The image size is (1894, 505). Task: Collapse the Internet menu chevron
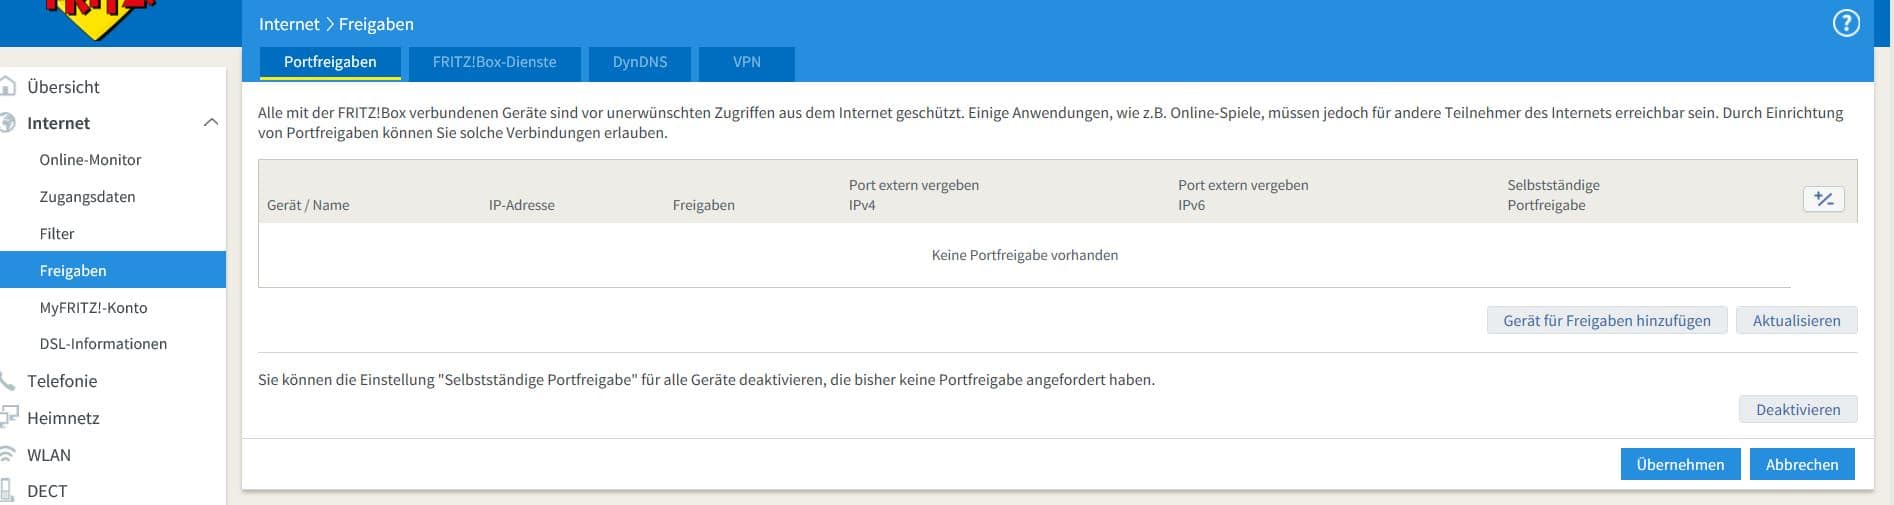(210, 122)
